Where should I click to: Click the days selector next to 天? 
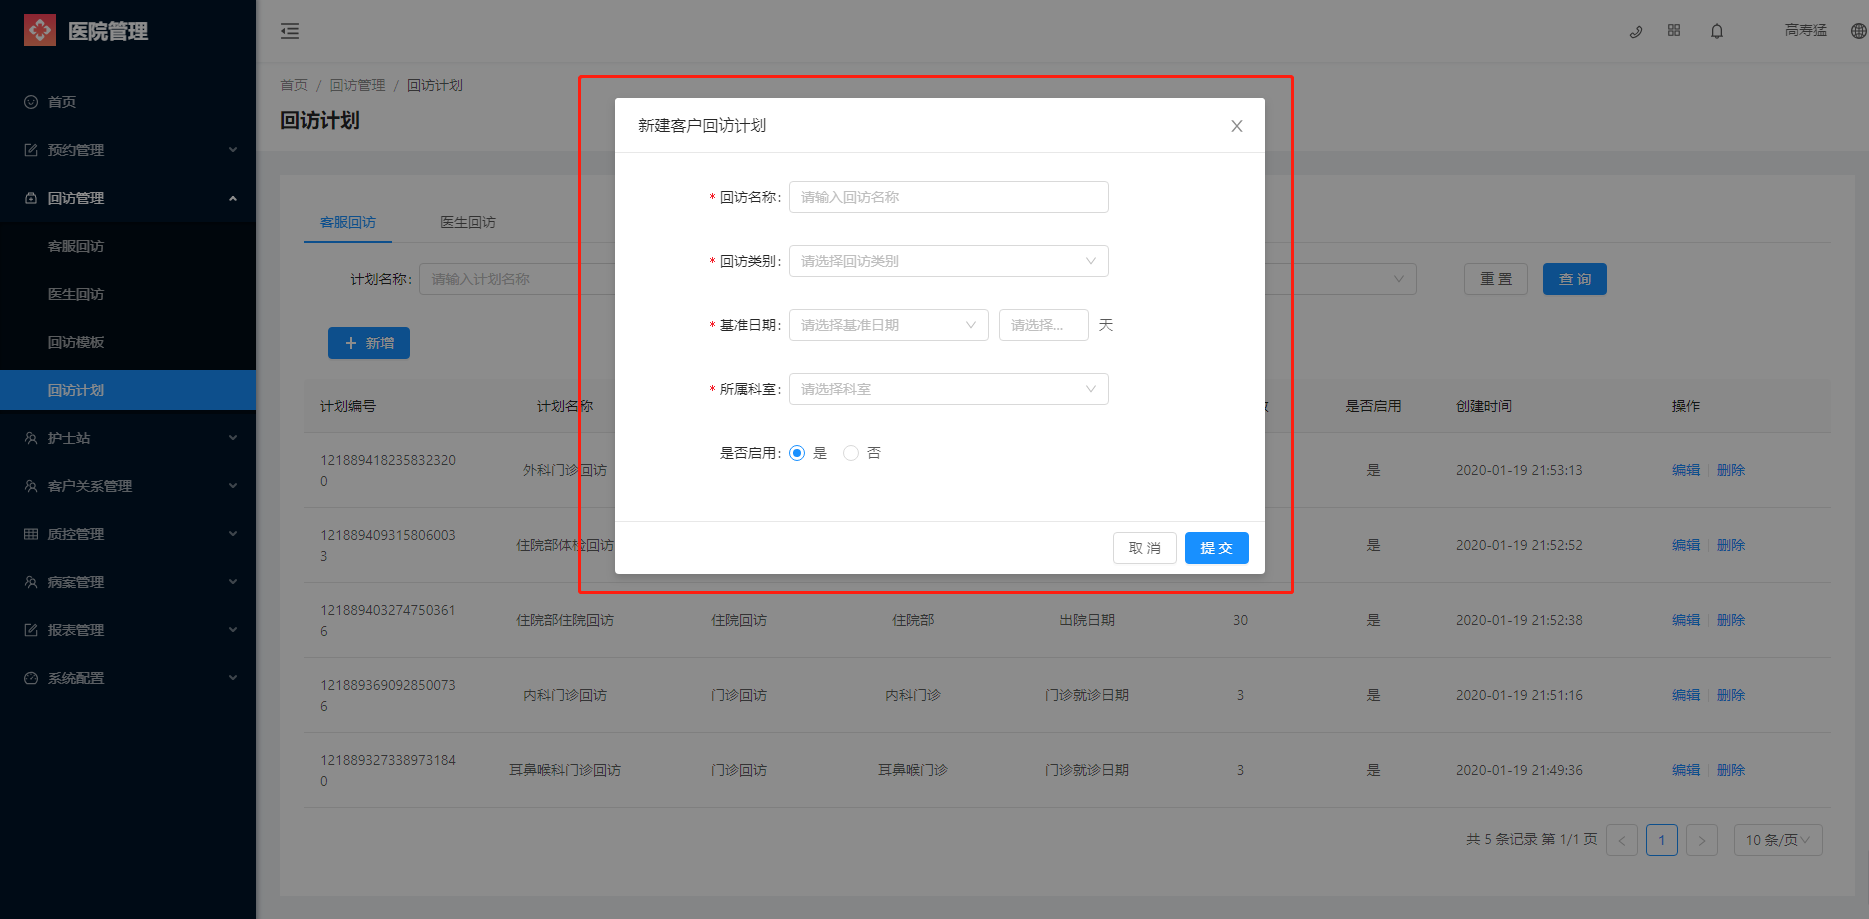click(x=1043, y=325)
